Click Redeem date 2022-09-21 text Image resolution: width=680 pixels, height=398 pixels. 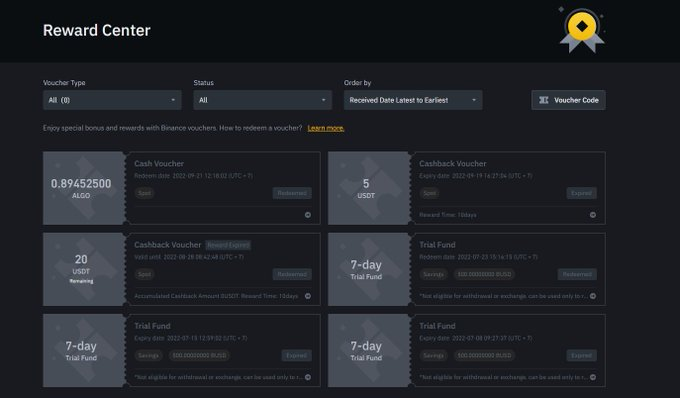tap(193, 176)
